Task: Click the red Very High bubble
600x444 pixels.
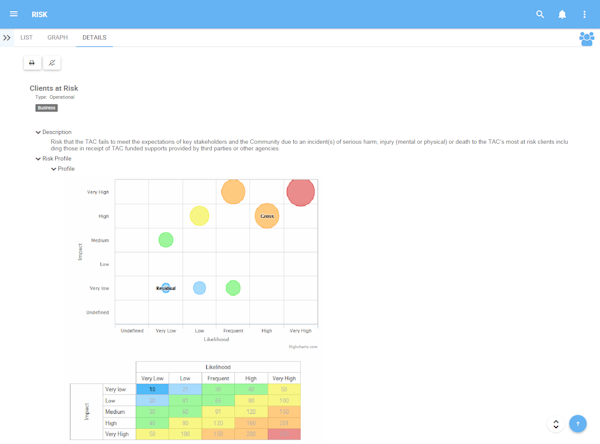Action: [x=300, y=192]
